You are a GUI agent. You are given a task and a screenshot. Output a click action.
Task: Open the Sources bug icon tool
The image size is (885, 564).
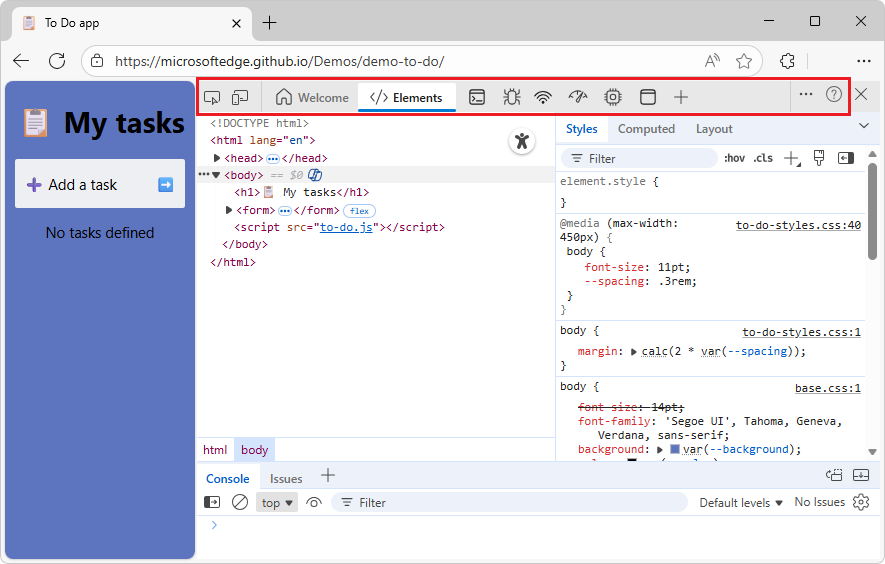[511, 97]
